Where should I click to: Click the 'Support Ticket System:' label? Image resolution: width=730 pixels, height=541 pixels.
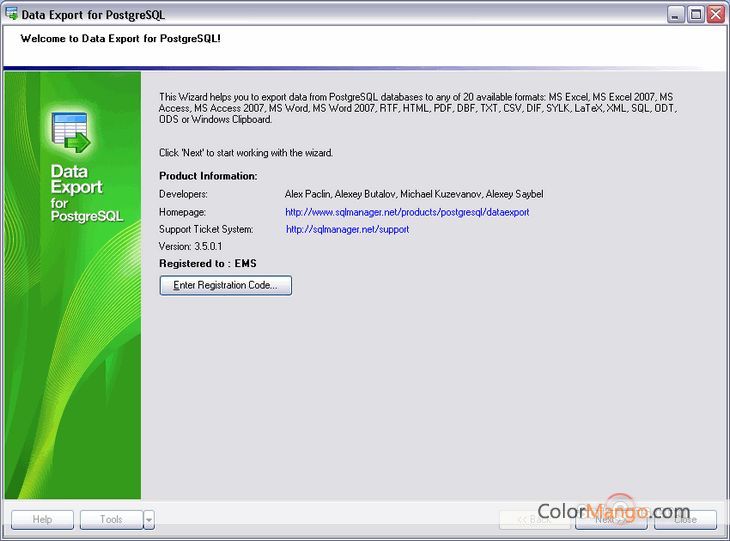[206, 230]
